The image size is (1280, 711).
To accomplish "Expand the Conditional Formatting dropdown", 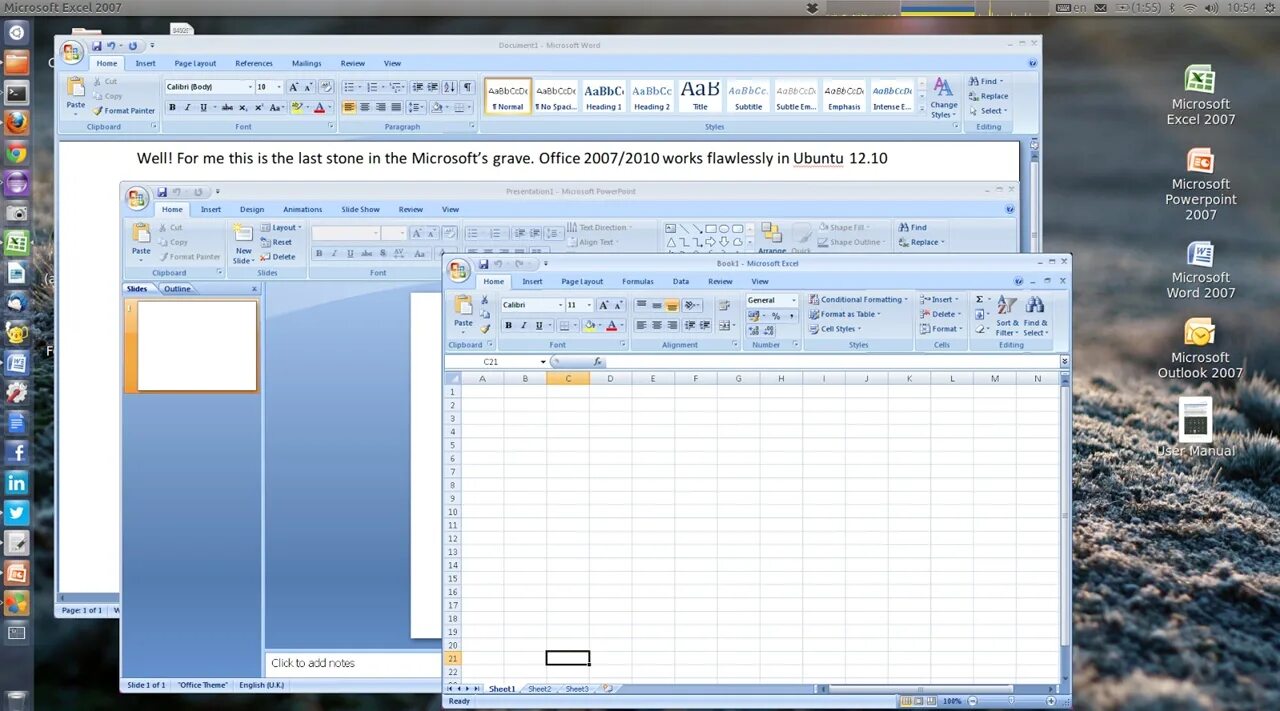I will (906, 299).
